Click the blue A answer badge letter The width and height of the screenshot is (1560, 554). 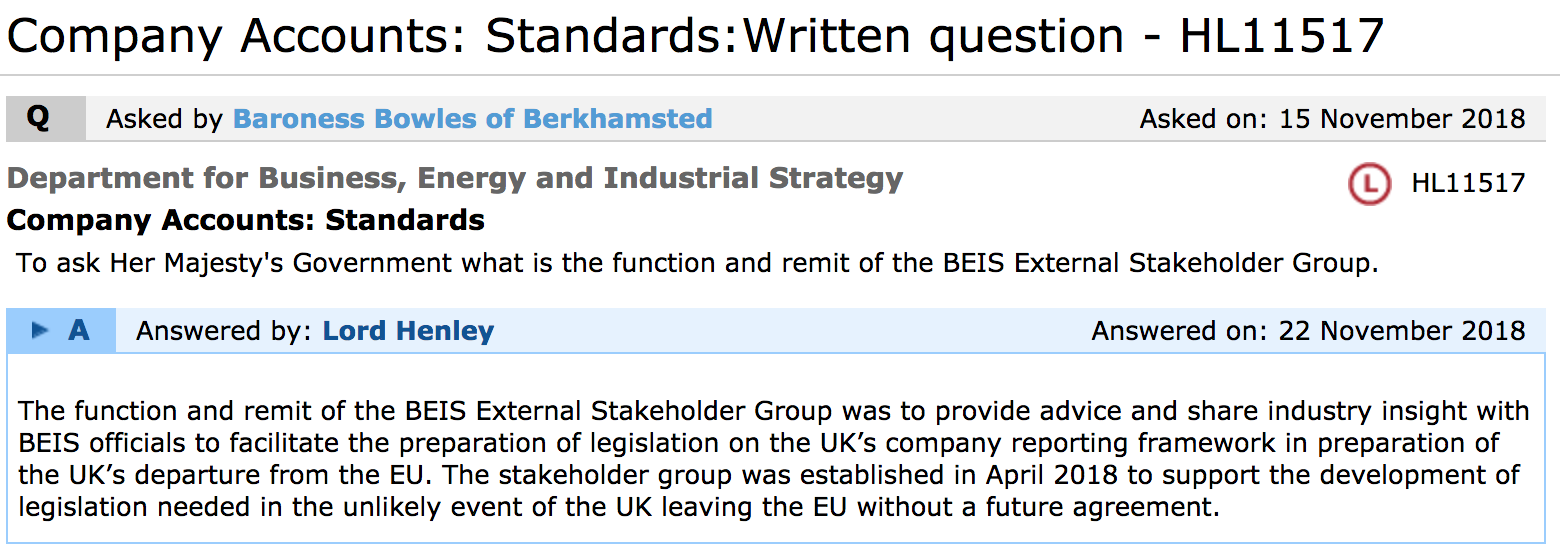click(78, 330)
